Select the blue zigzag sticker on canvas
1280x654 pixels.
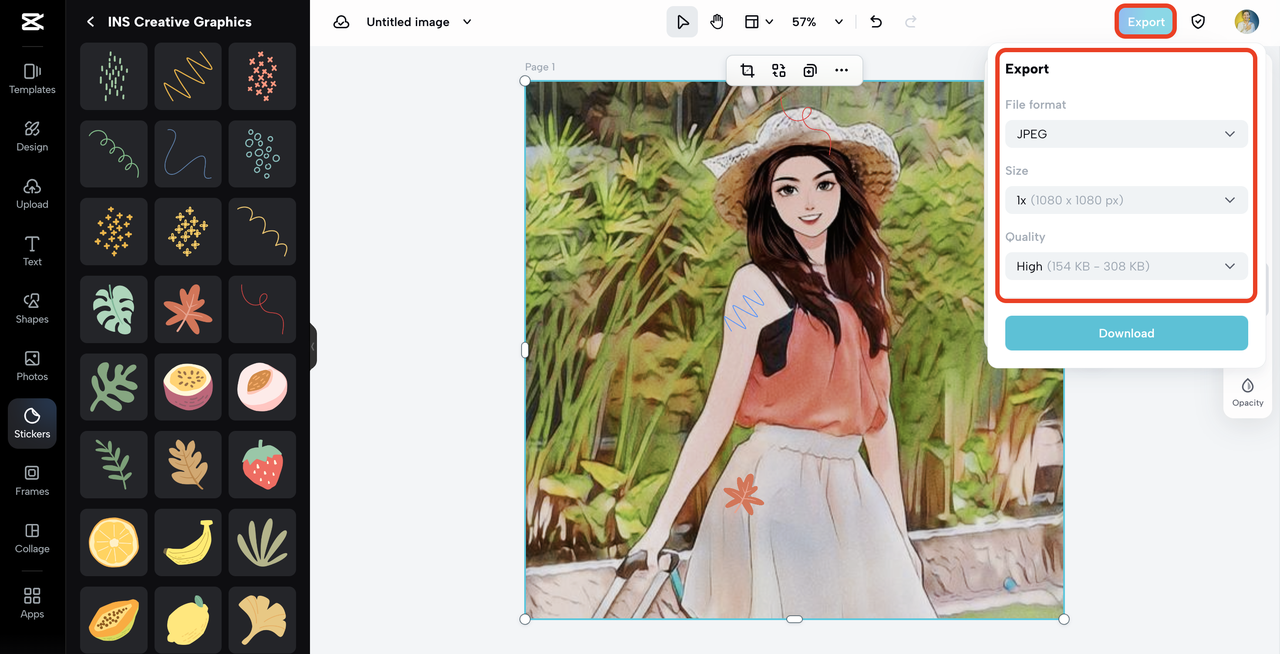[x=744, y=312]
